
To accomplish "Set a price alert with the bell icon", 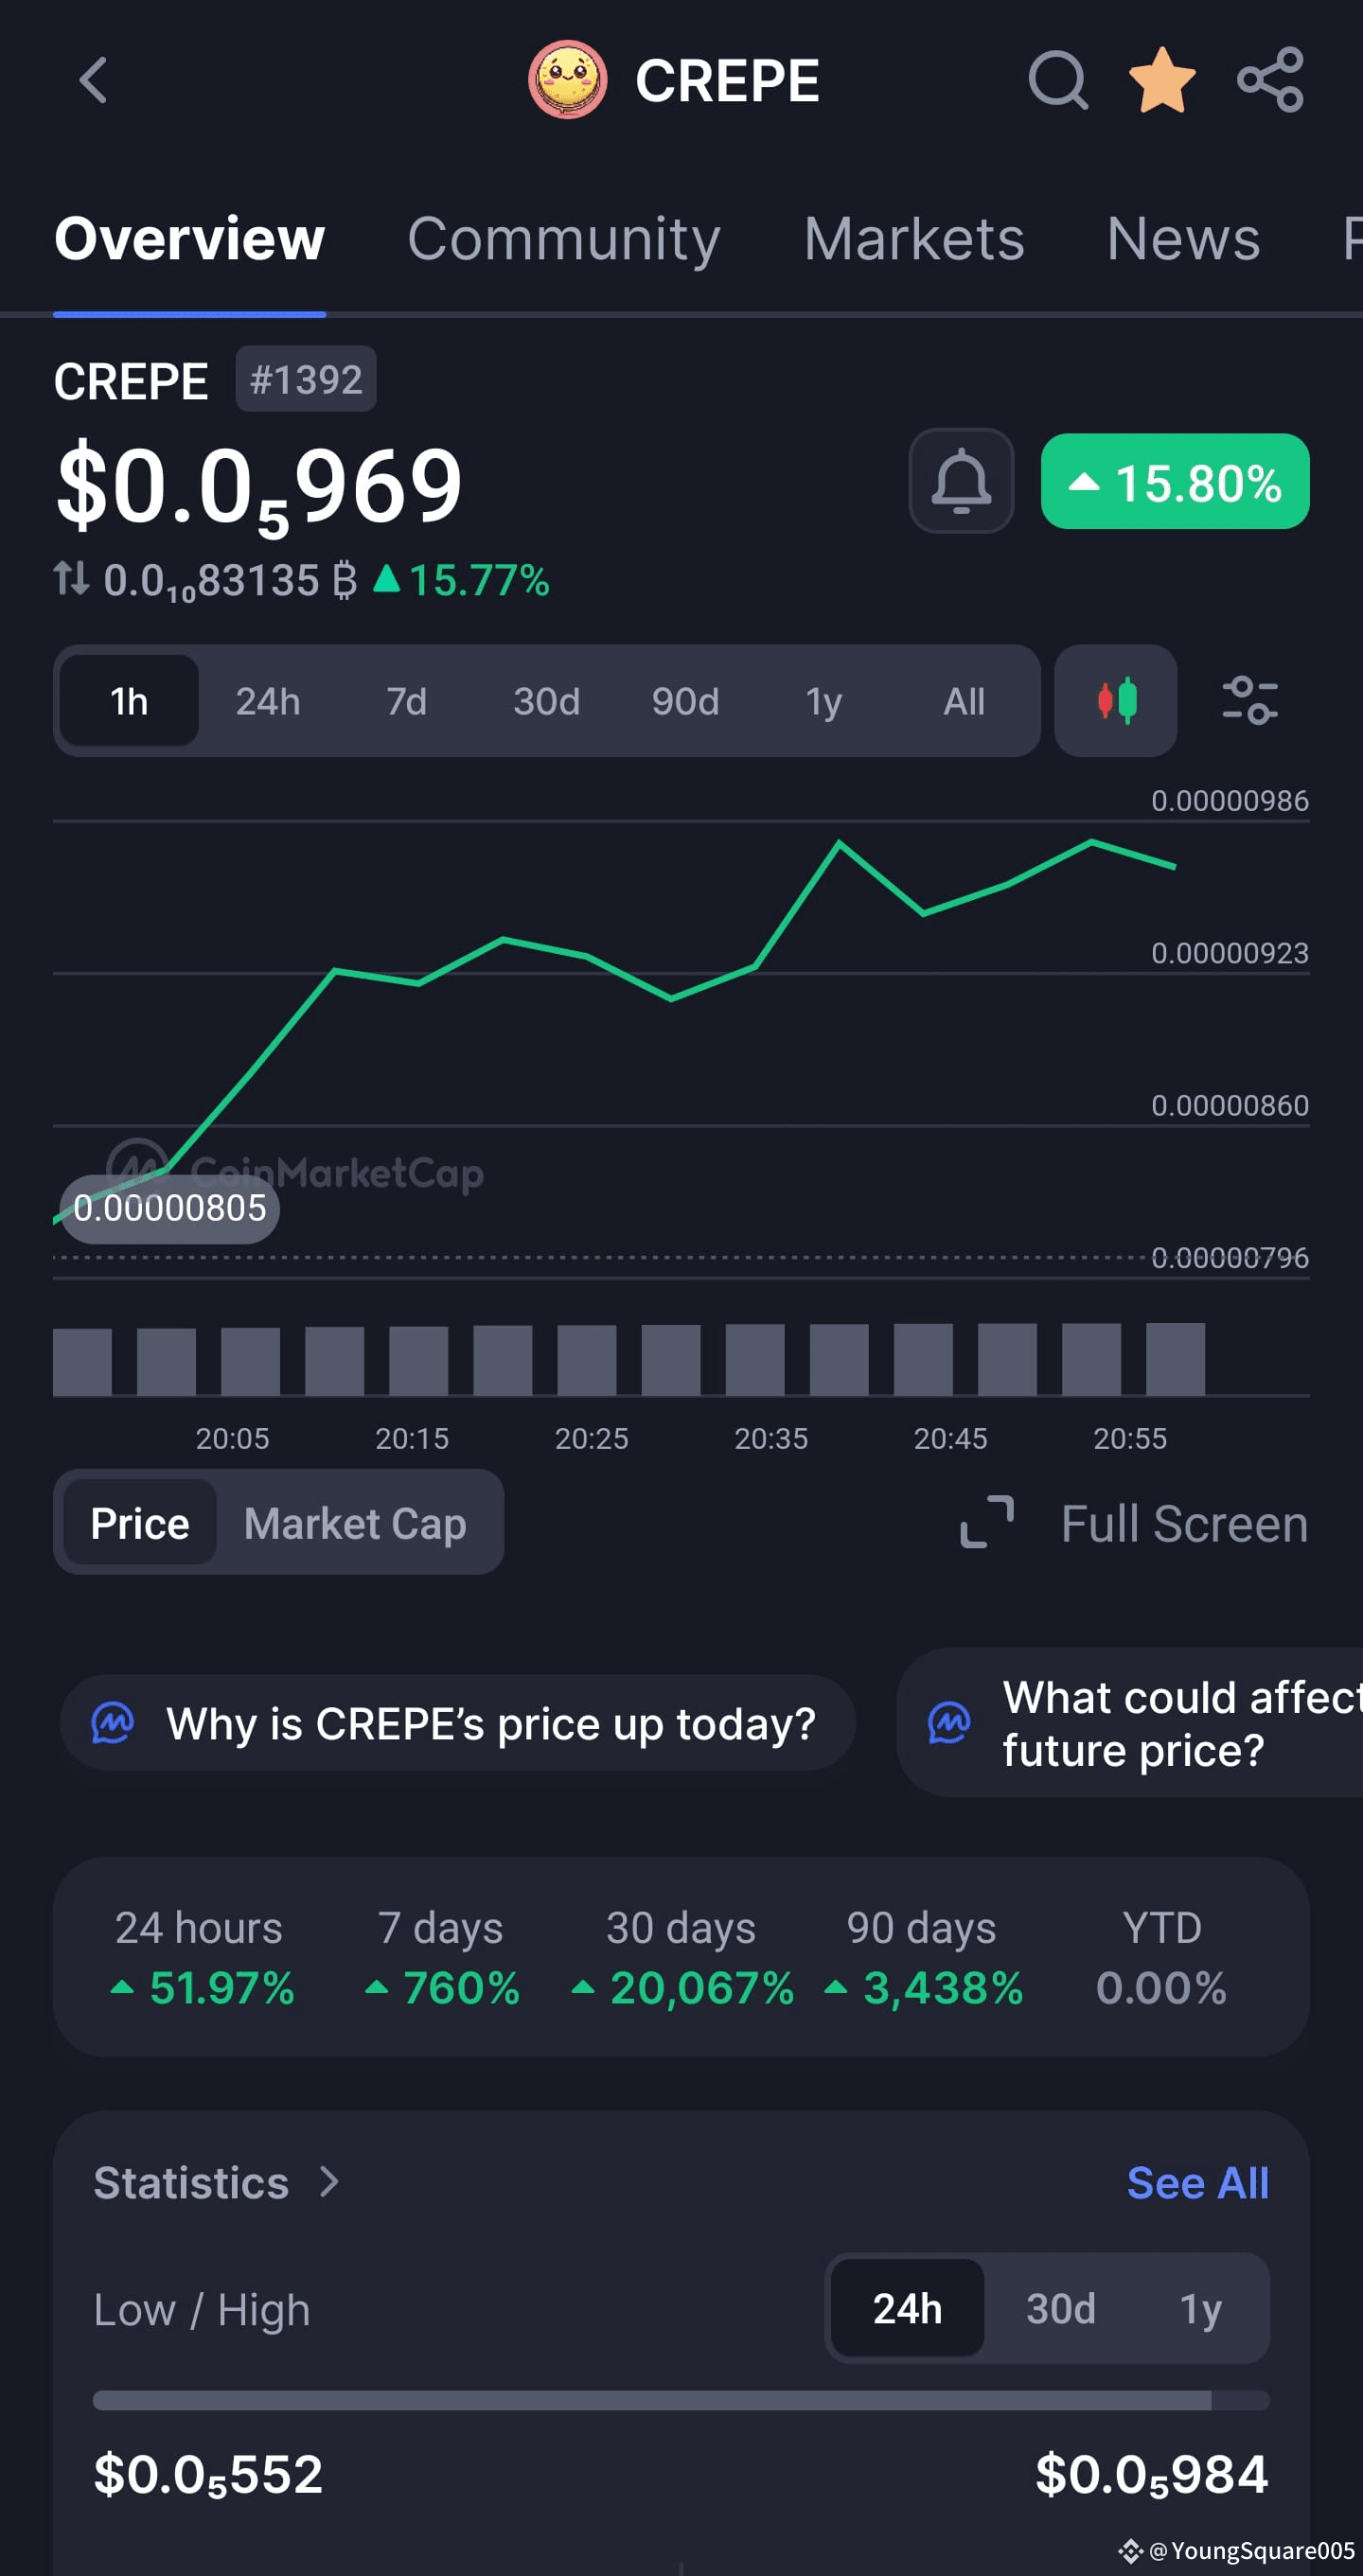I will [961, 481].
